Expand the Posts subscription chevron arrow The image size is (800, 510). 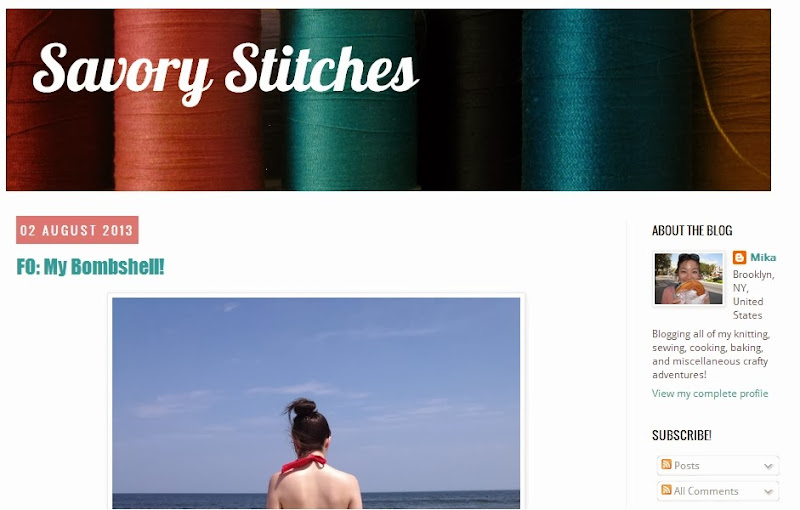(x=768, y=466)
